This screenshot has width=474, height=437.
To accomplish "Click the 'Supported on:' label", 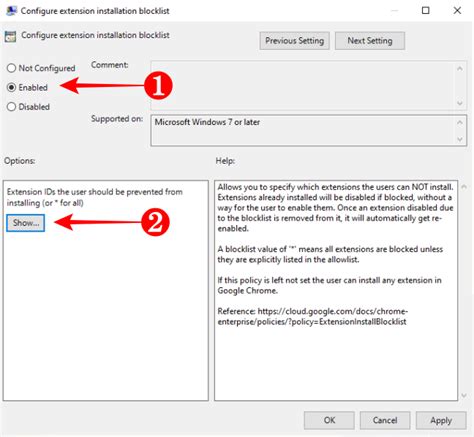I will [117, 119].
